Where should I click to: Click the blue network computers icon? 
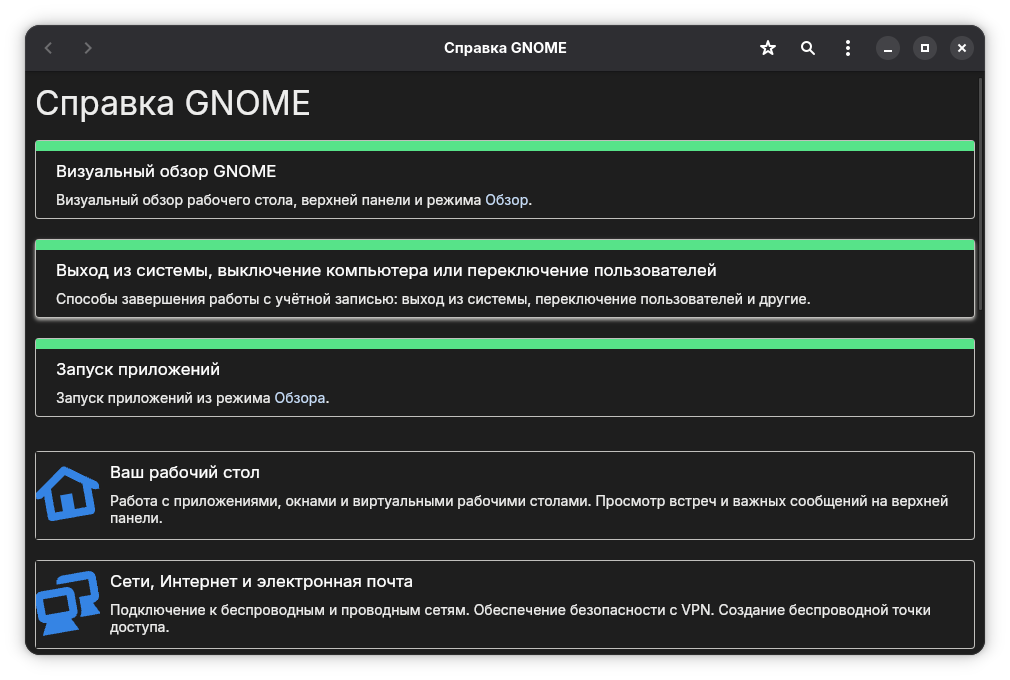point(68,603)
